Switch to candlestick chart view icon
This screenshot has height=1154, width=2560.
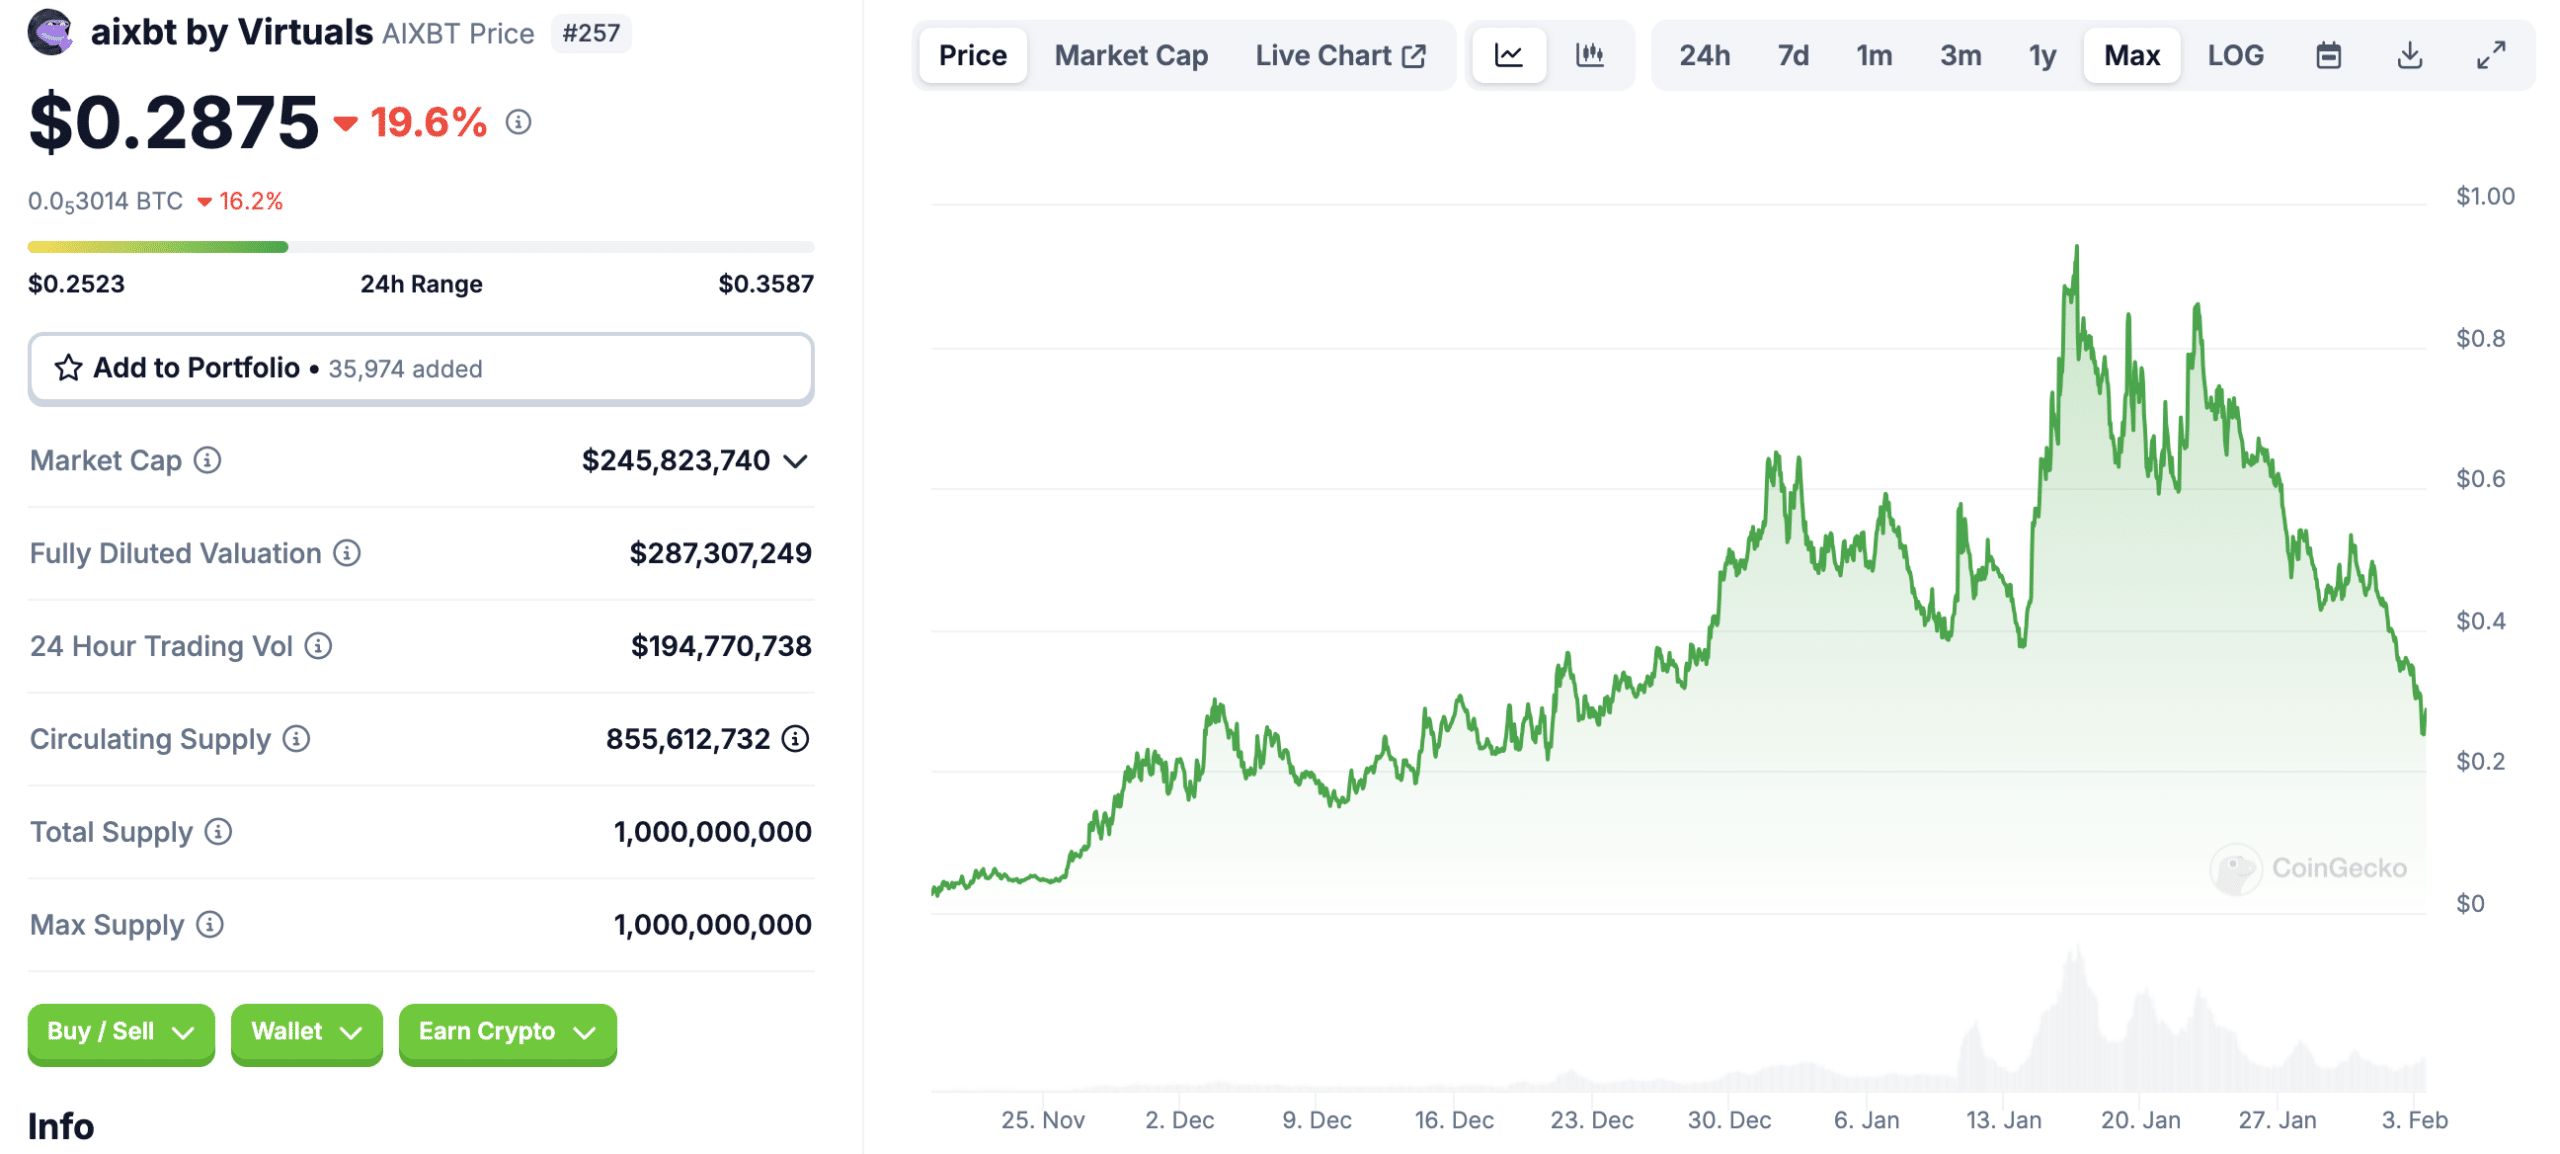[x=1589, y=55]
